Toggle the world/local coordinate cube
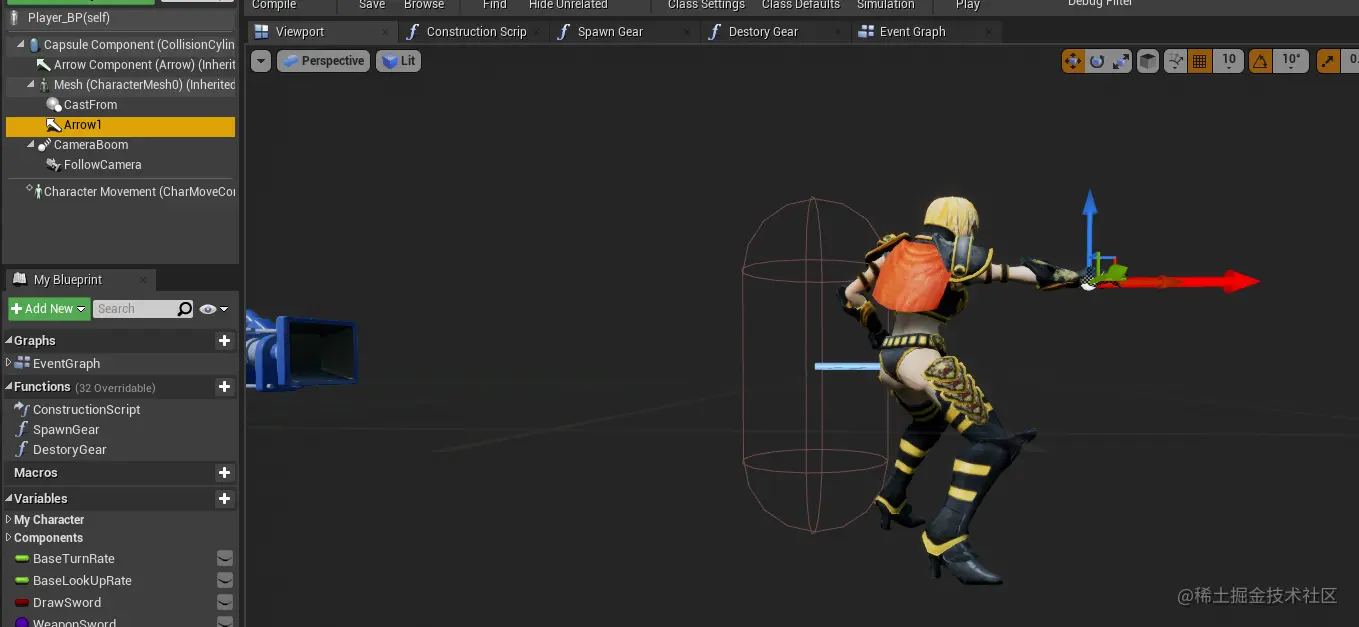Image resolution: width=1359 pixels, height=627 pixels. coord(1148,61)
